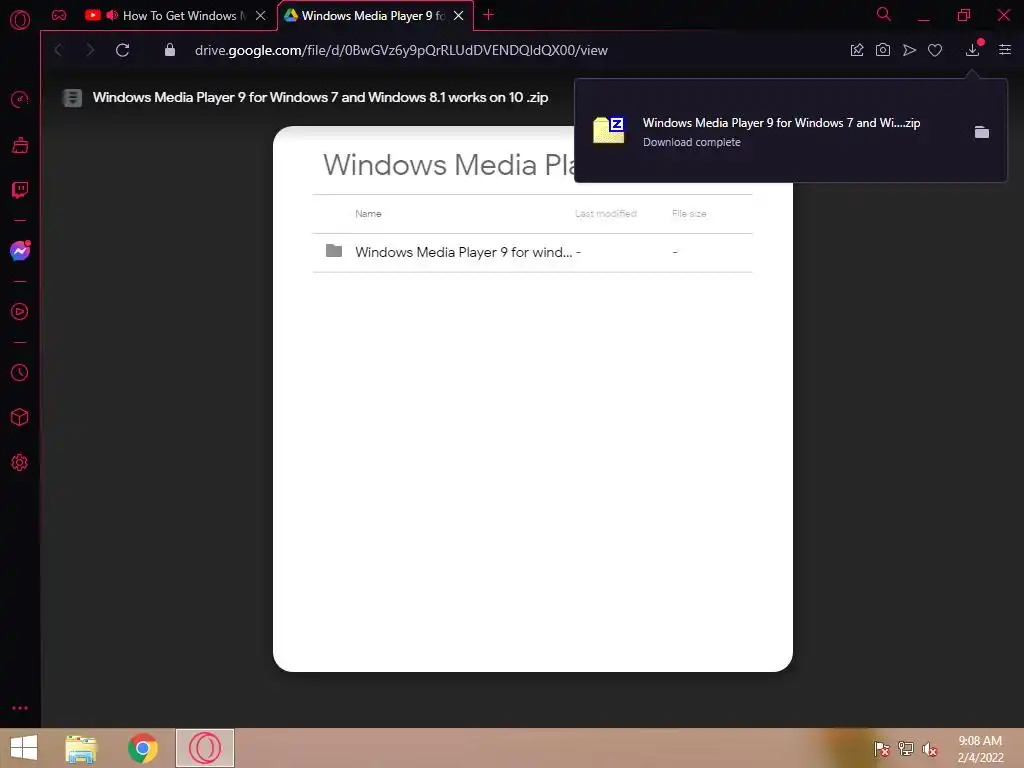Show downloaded zip in folder

pyautogui.click(x=982, y=132)
